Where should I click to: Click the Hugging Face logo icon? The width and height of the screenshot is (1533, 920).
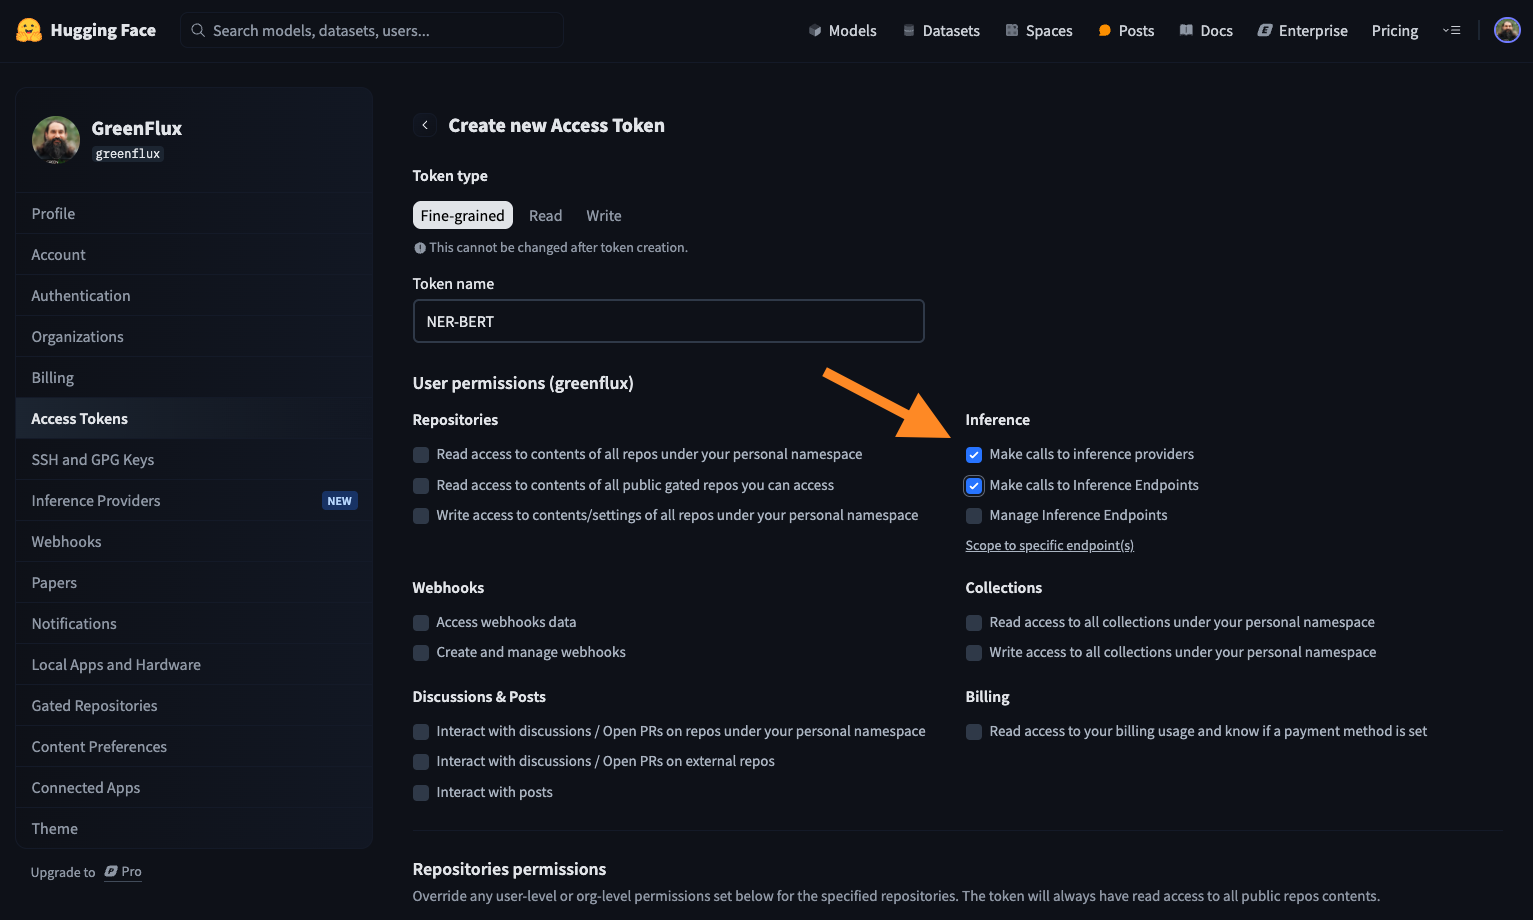point(29,30)
